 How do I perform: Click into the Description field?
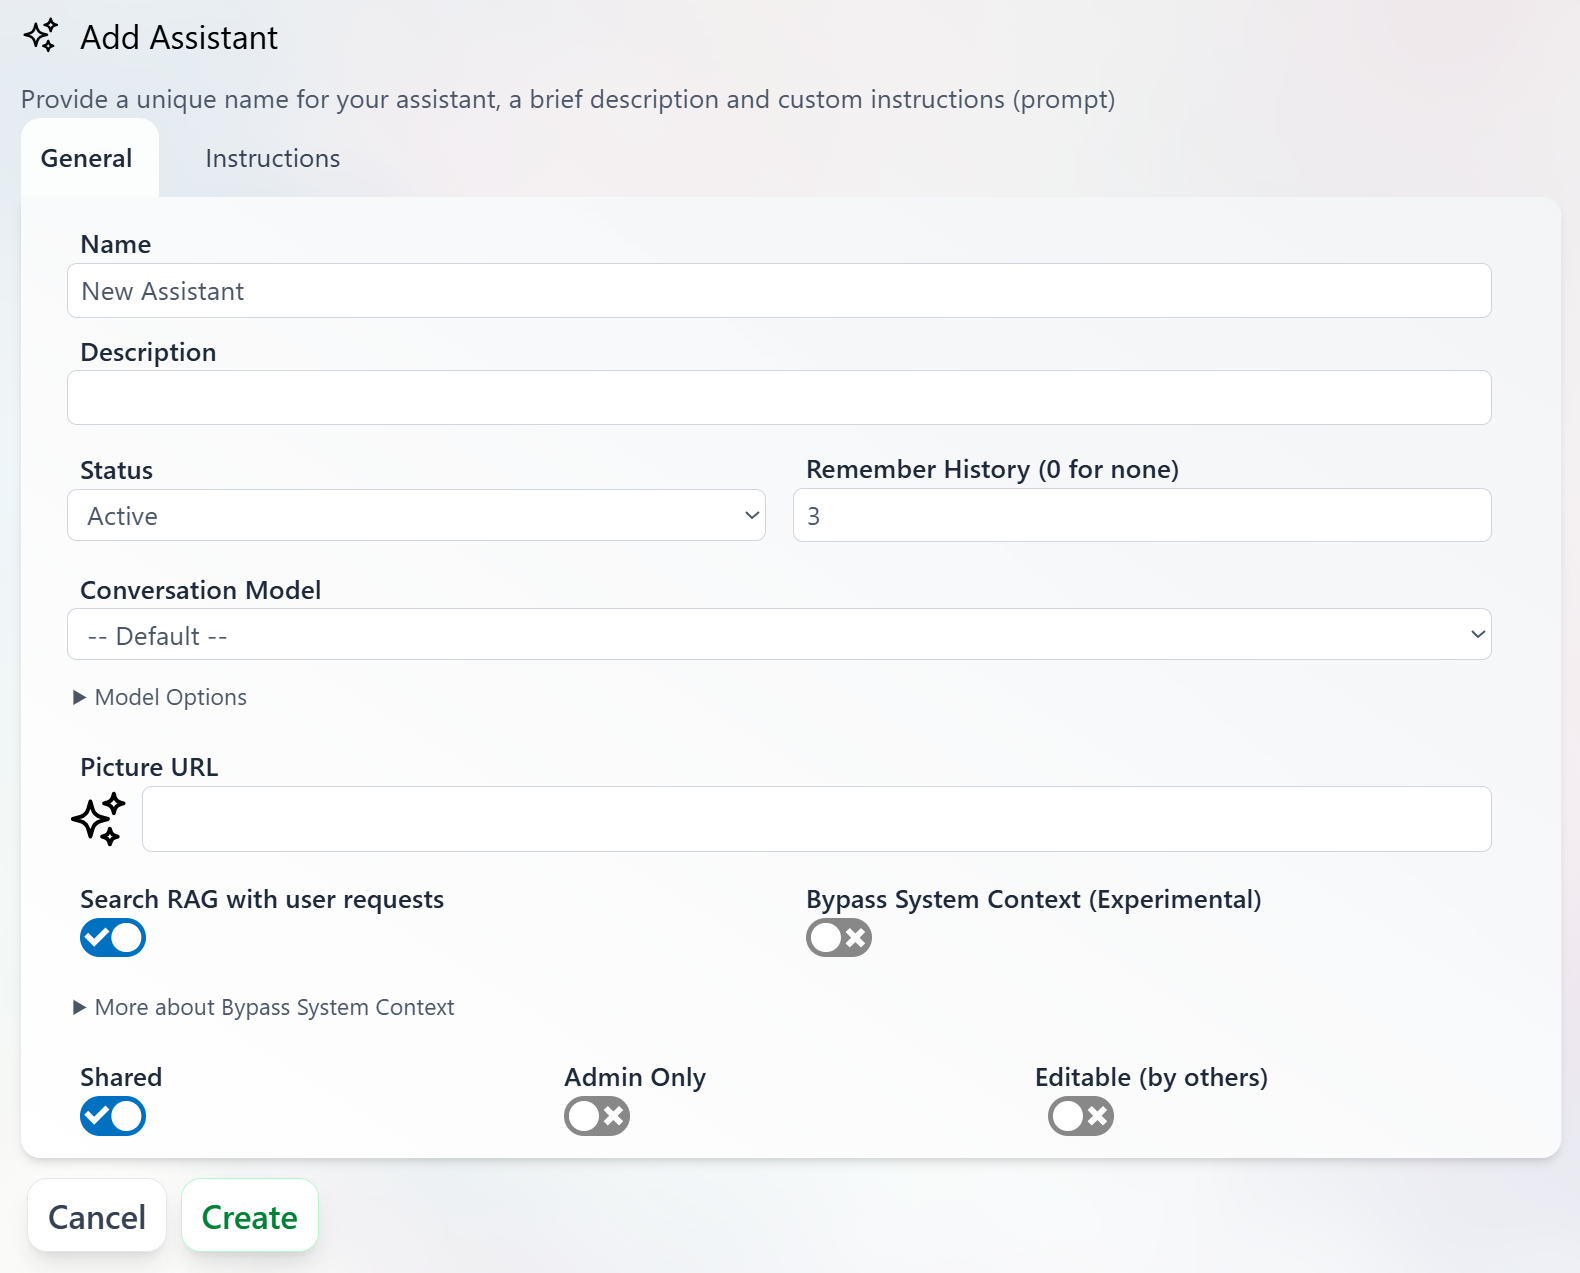(779, 398)
